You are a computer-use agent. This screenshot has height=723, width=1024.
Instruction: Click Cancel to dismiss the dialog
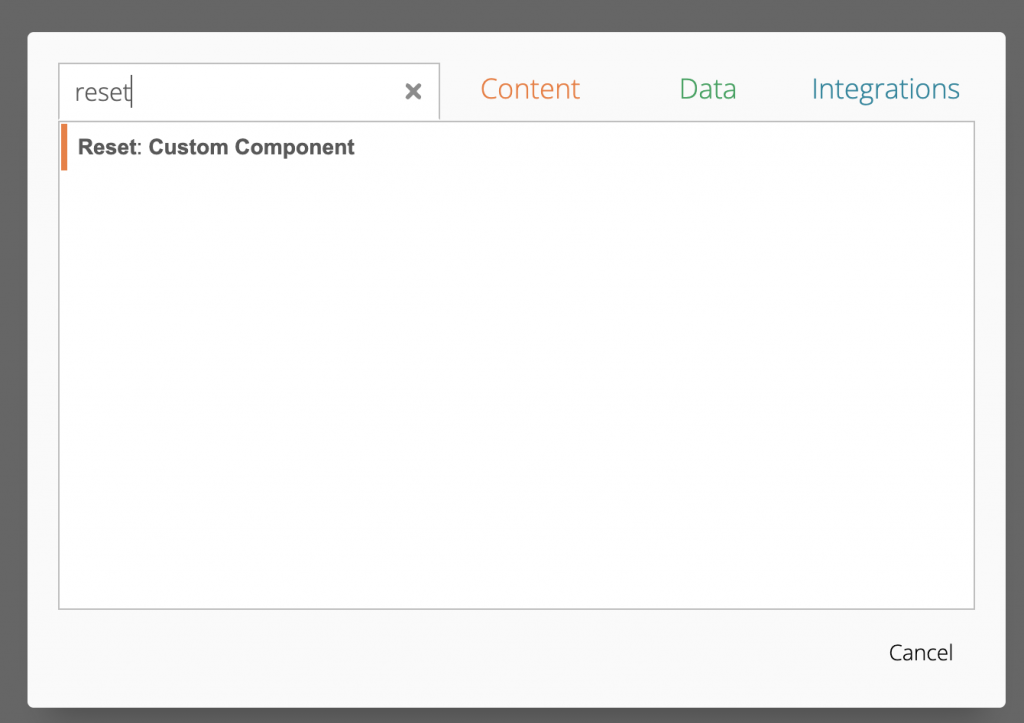point(920,653)
